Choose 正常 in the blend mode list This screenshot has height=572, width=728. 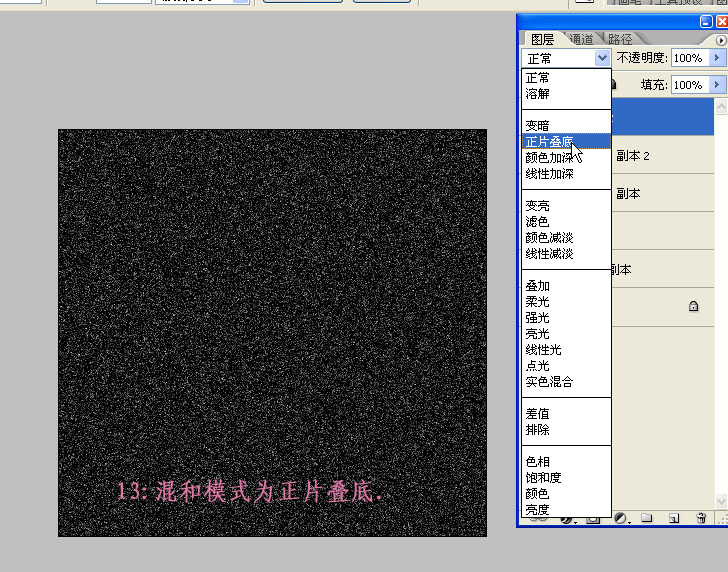tap(566, 78)
